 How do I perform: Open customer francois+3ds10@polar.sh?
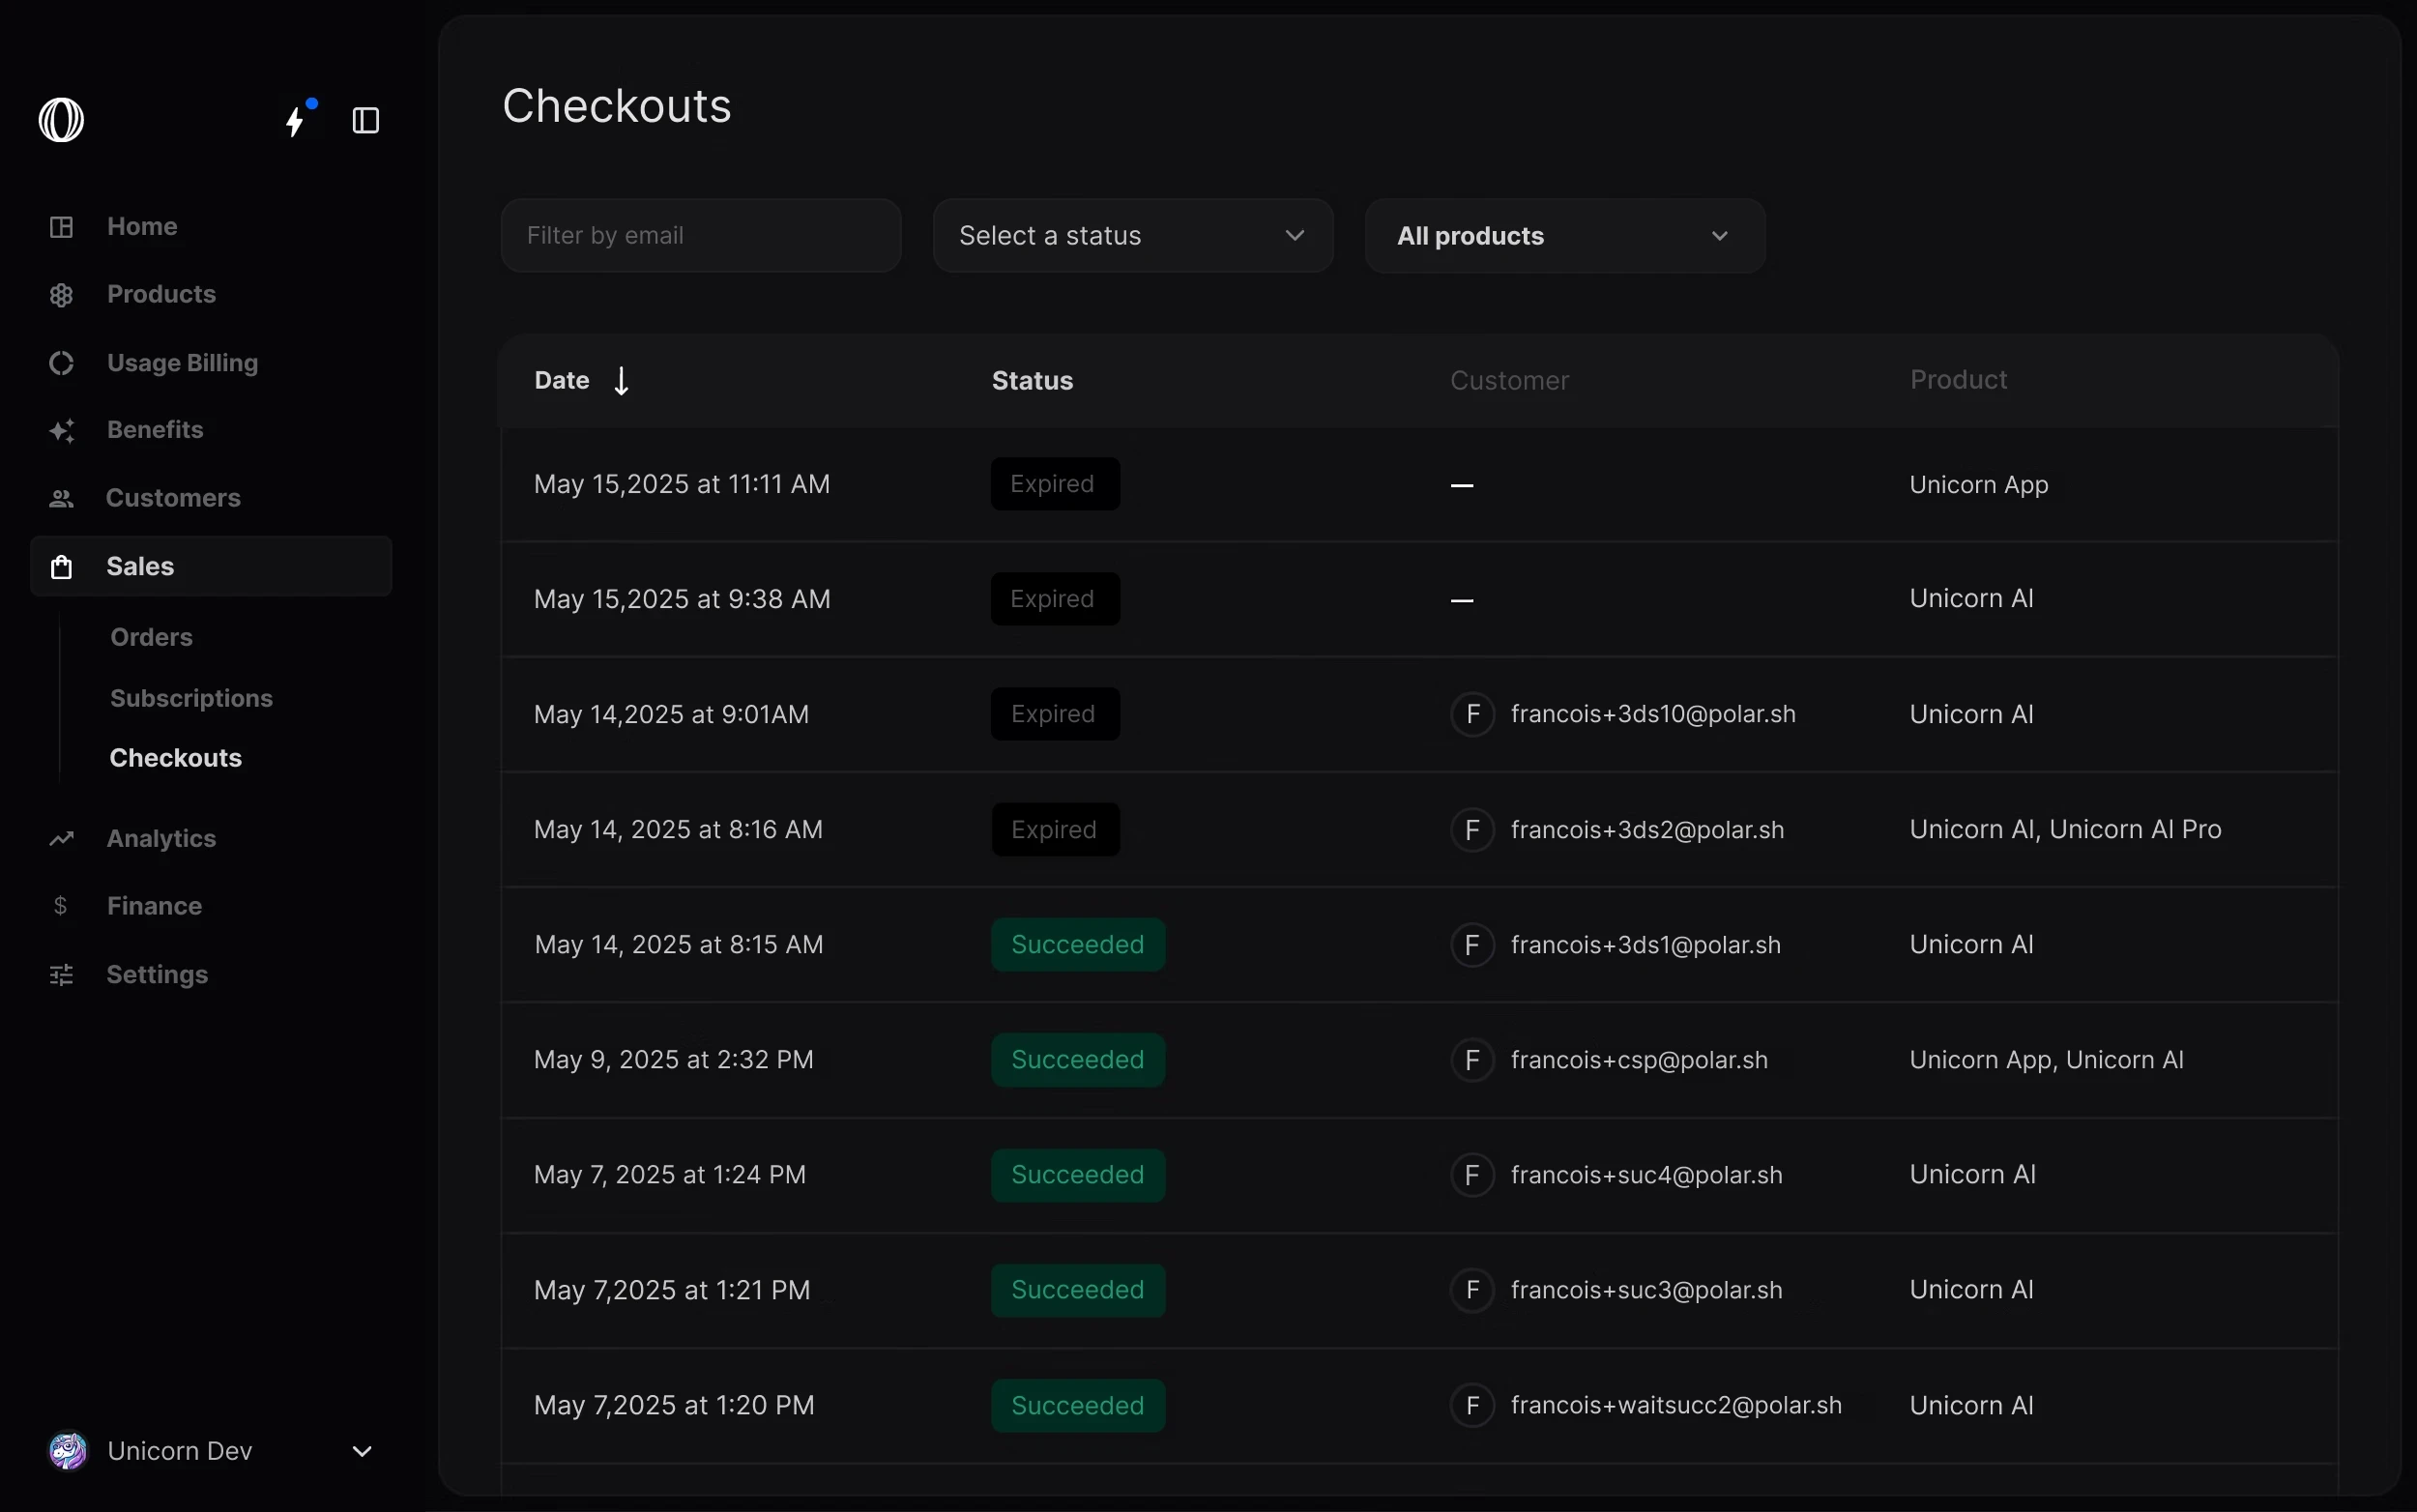(1652, 714)
